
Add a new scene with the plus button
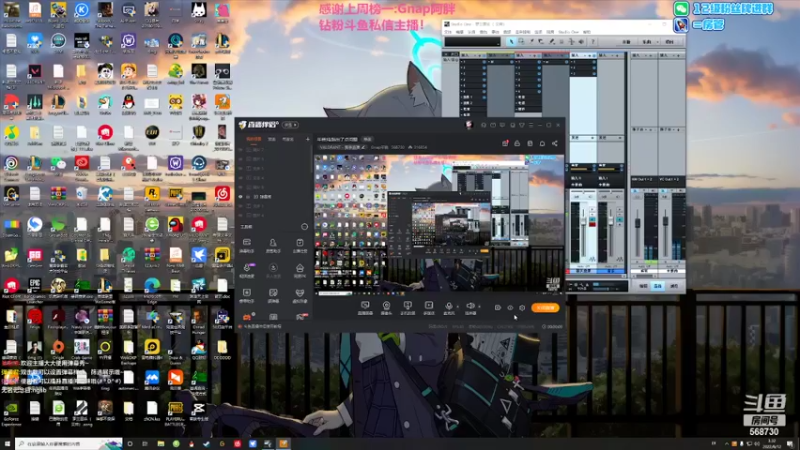308,139
